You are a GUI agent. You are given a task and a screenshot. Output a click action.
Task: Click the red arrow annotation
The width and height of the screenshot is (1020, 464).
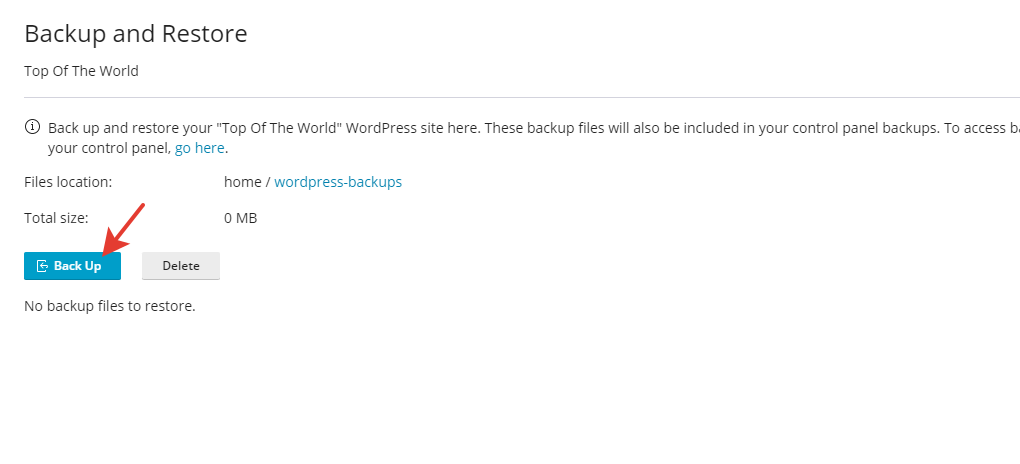pos(124,229)
